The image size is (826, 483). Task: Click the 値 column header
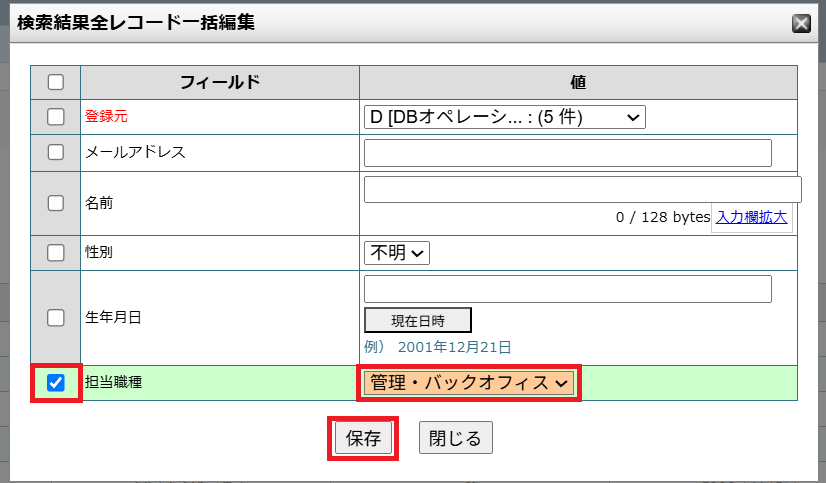(x=578, y=82)
